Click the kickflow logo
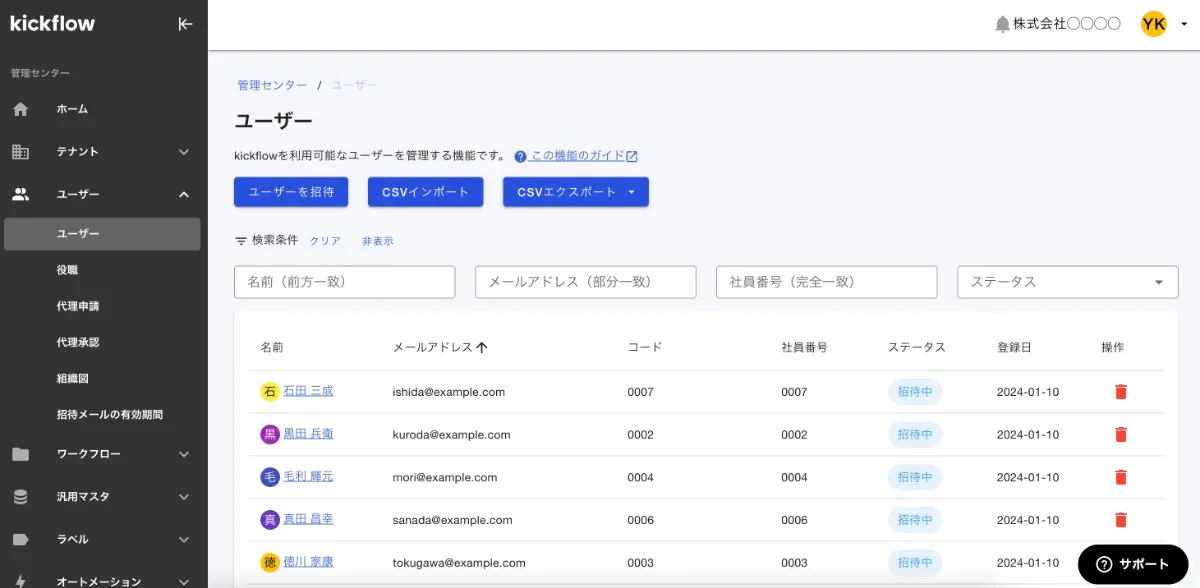 tap(52, 23)
